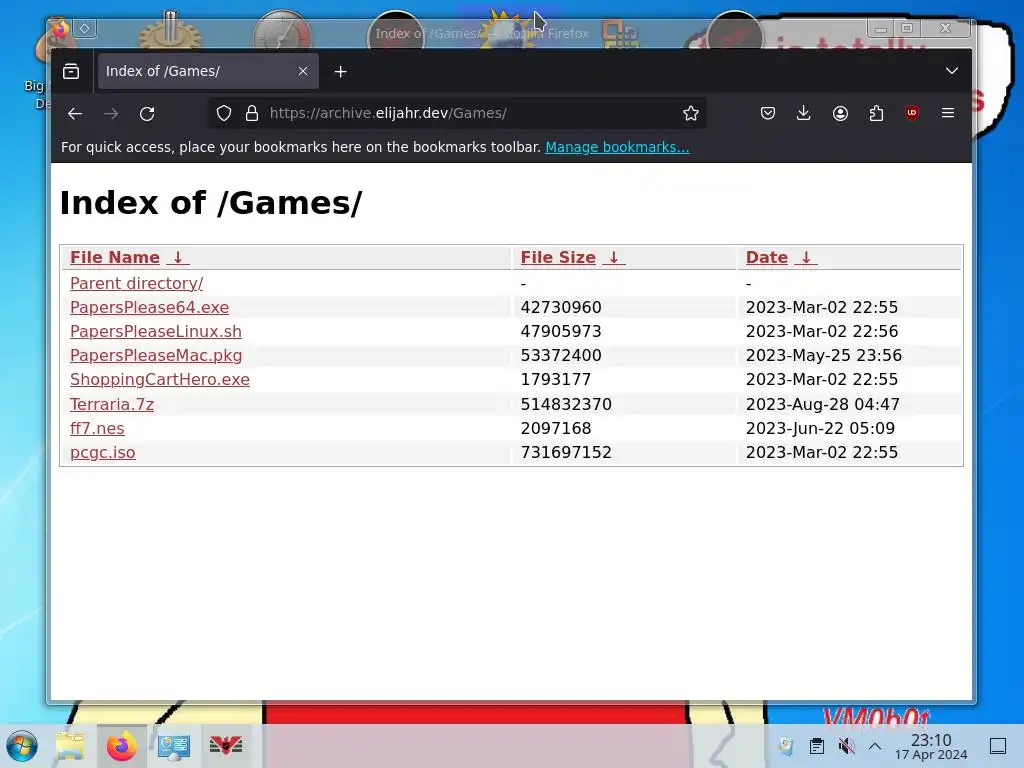Select the Index of /Games/ tab
Viewport: 1024px width, 768px height.
(x=208, y=71)
